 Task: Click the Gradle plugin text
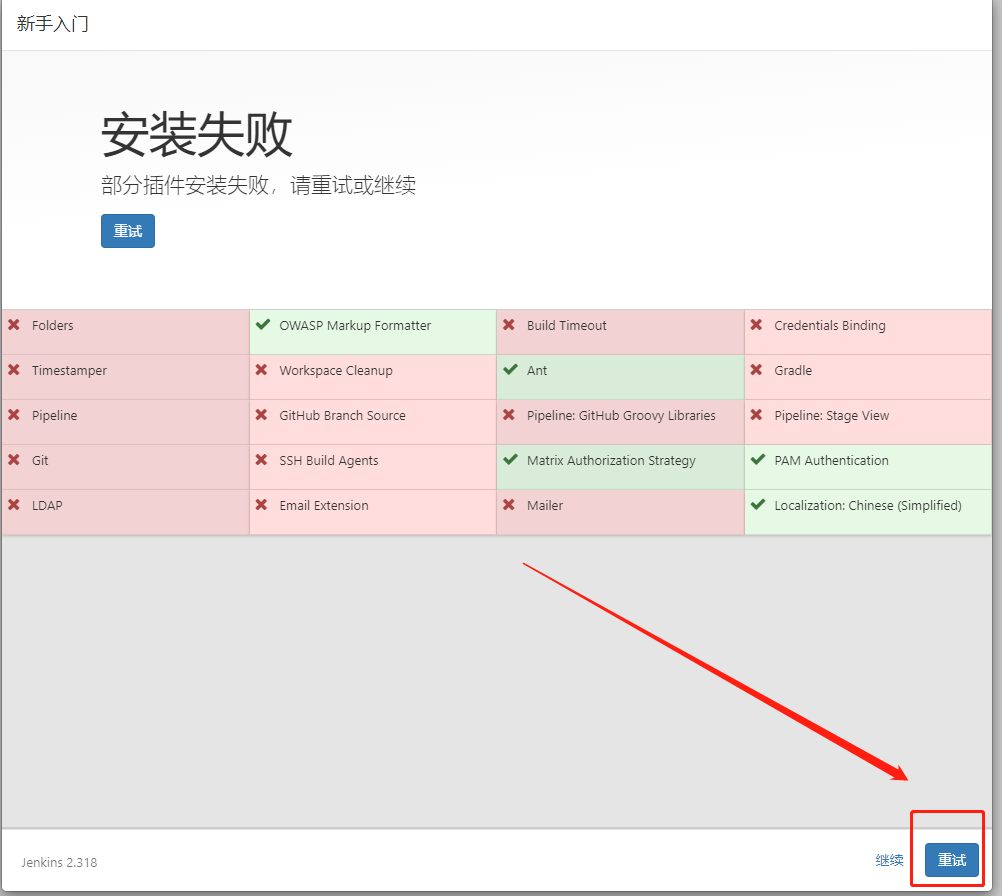(x=793, y=371)
